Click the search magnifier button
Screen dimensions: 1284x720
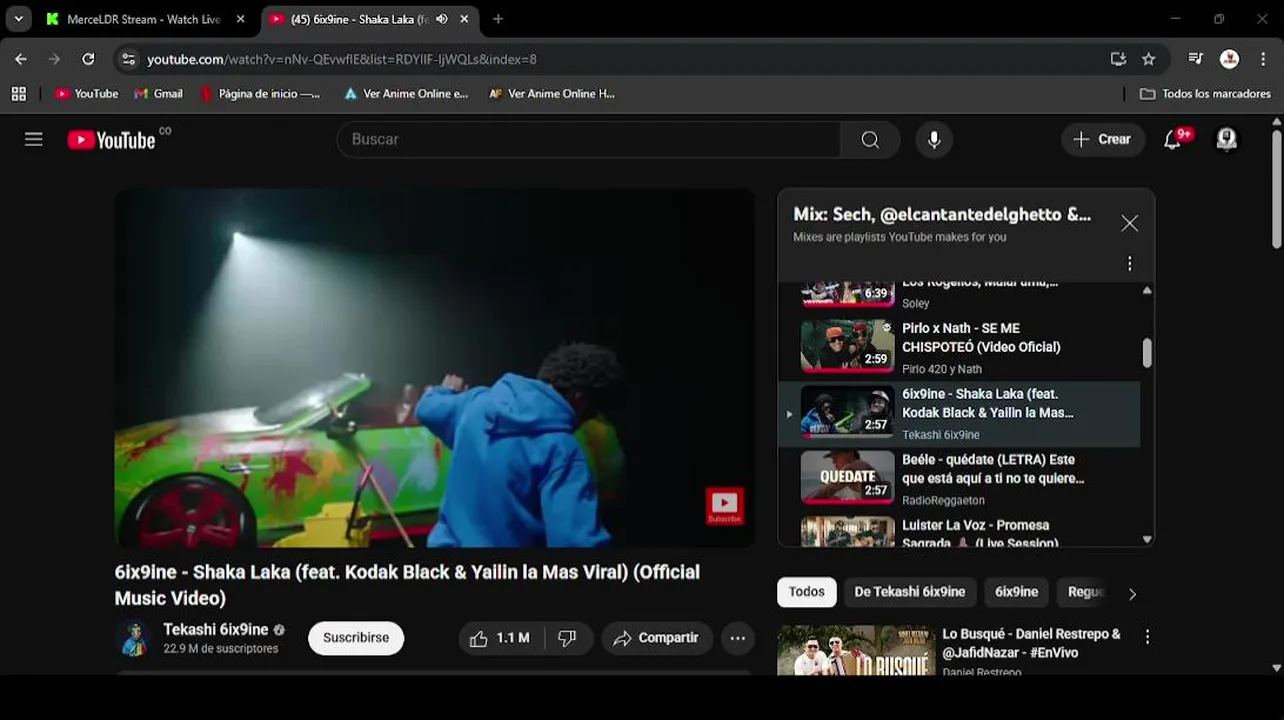pos(870,140)
